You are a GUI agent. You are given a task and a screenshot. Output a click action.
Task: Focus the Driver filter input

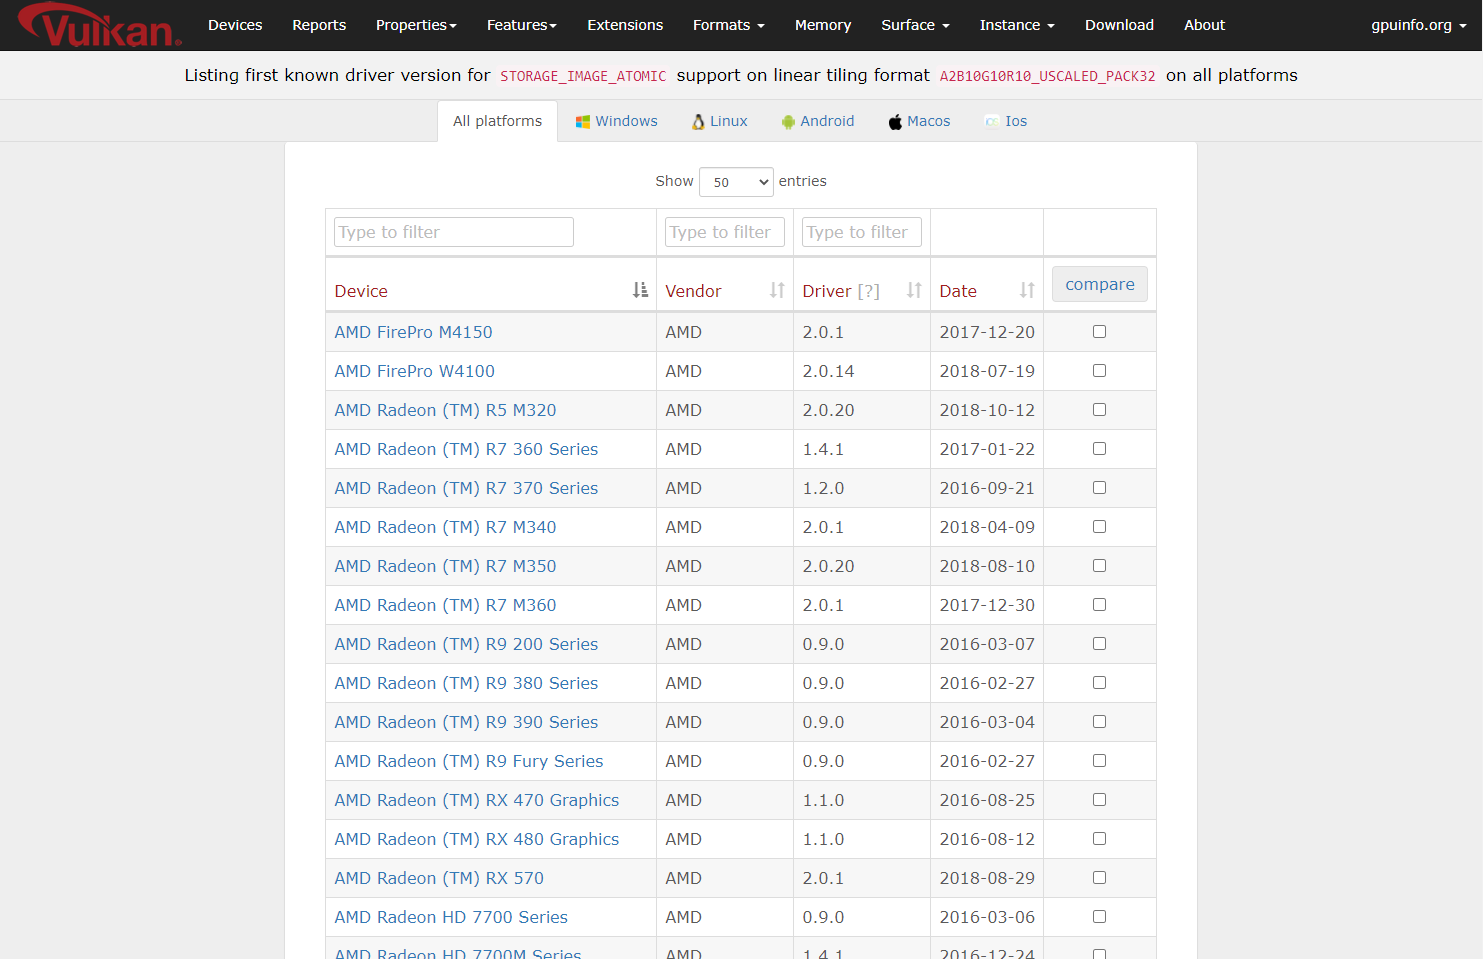coord(862,232)
